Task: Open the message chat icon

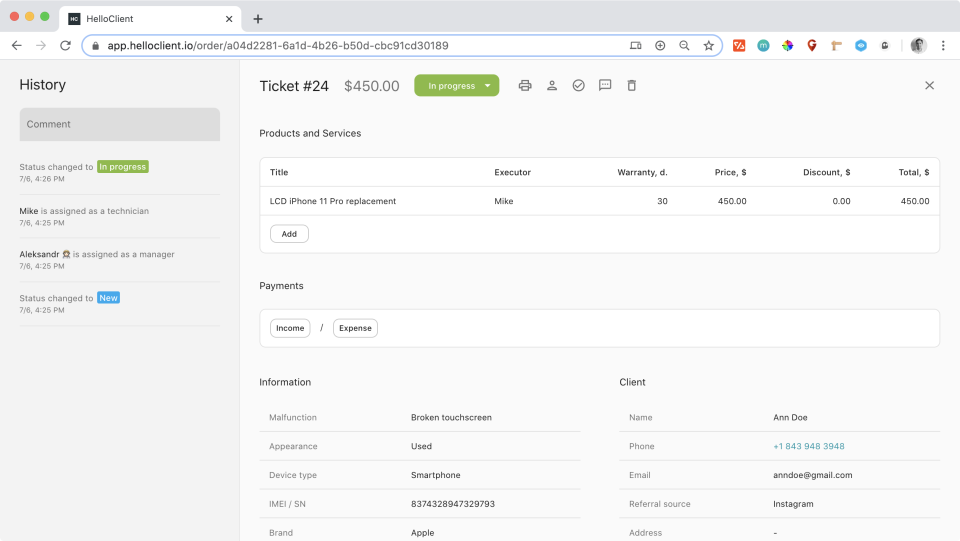Action: click(x=605, y=86)
